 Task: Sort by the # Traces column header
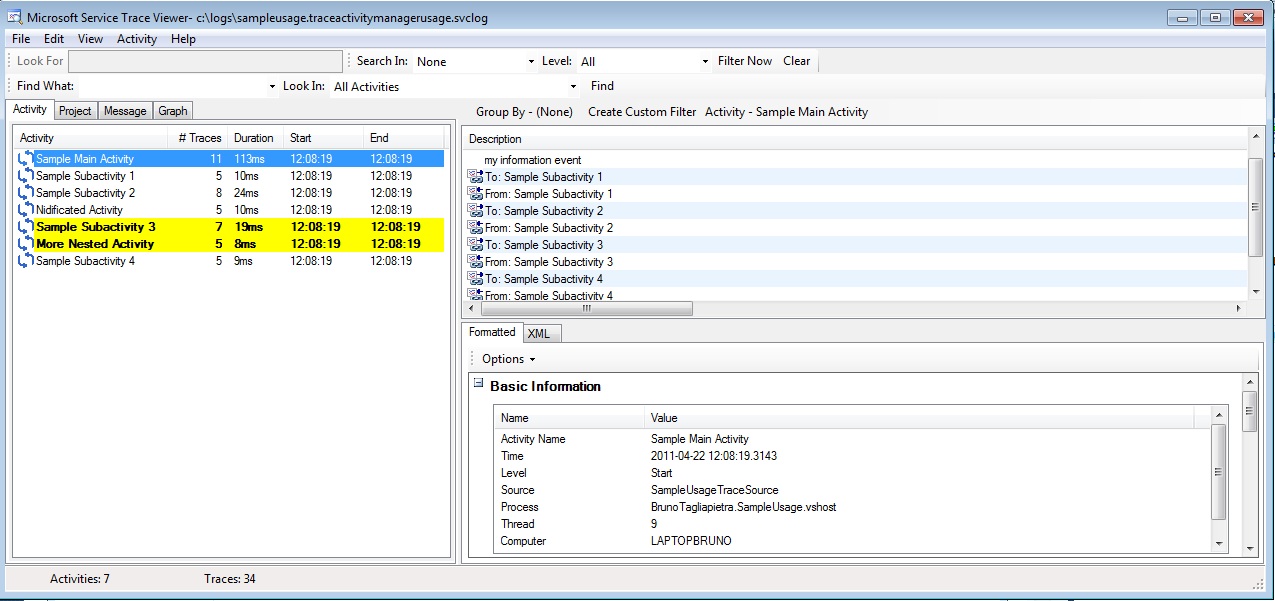[x=199, y=138]
